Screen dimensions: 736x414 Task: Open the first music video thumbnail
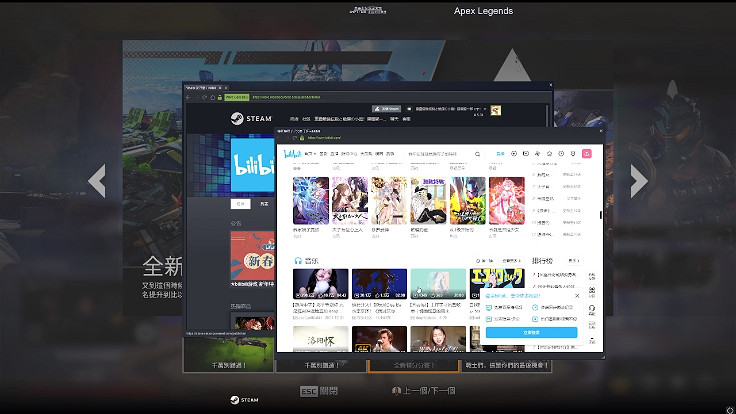click(320, 283)
